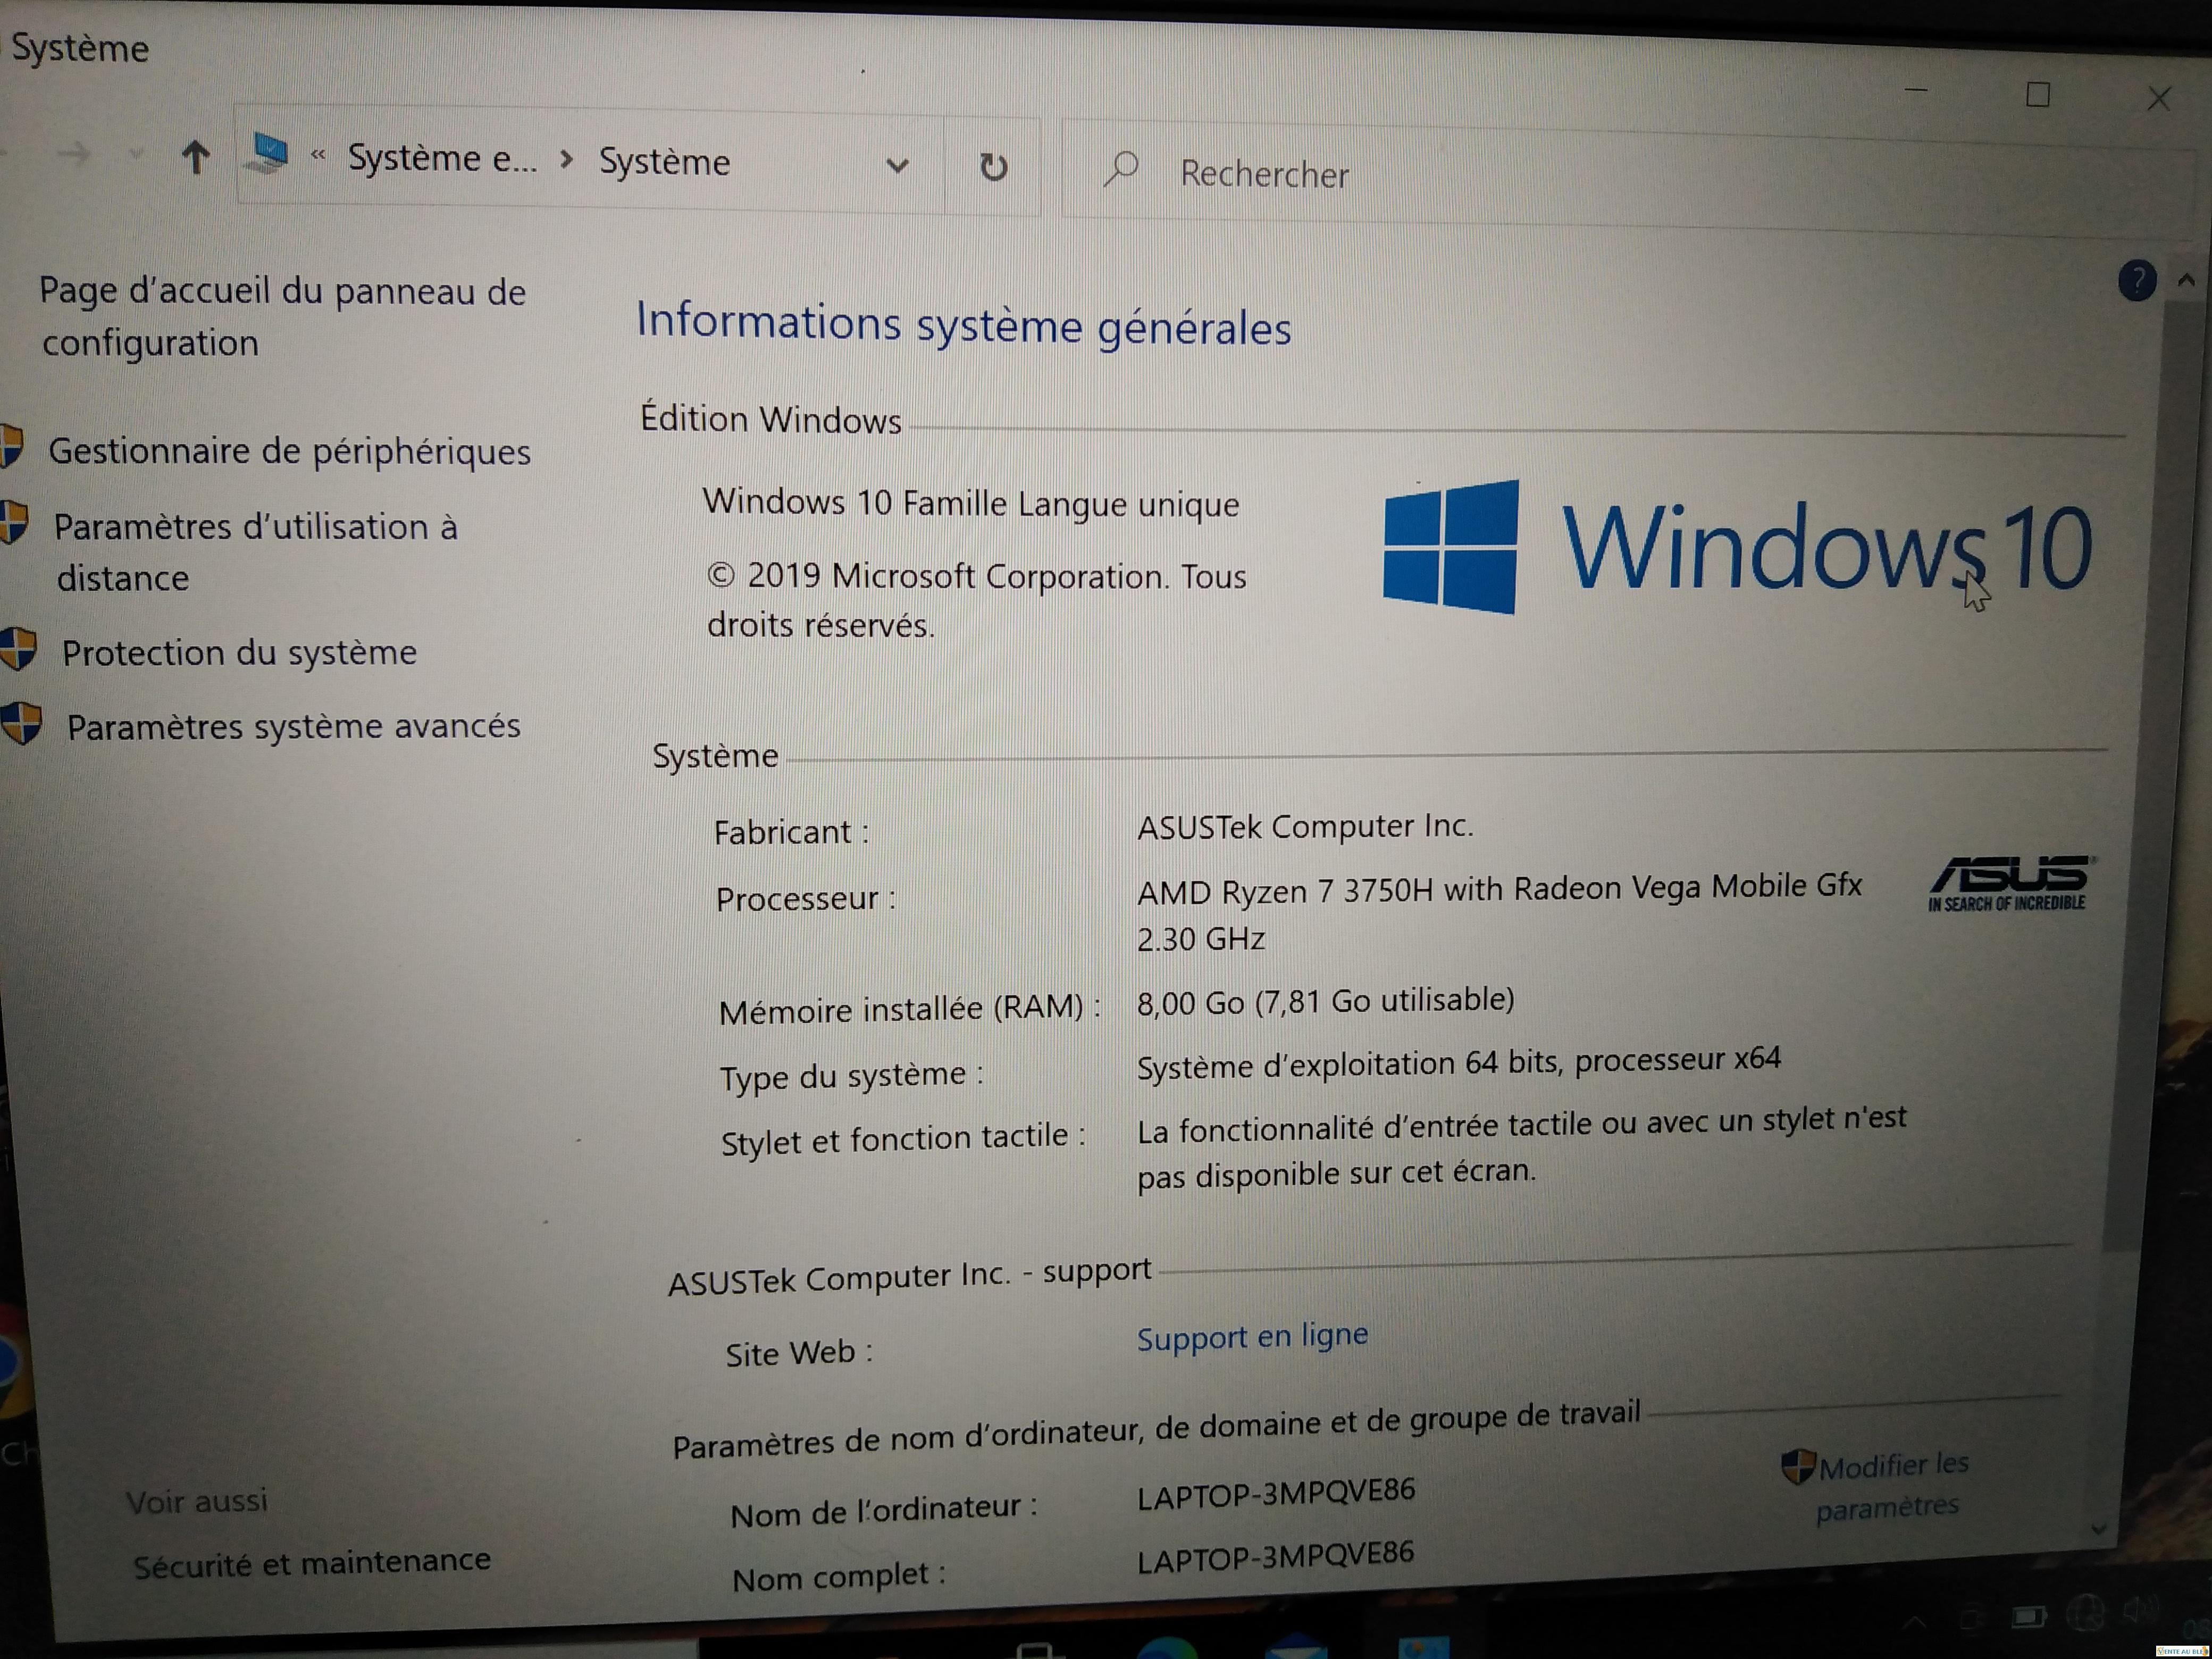Close the Système window
2212x1659 pixels.
point(2159,98)
